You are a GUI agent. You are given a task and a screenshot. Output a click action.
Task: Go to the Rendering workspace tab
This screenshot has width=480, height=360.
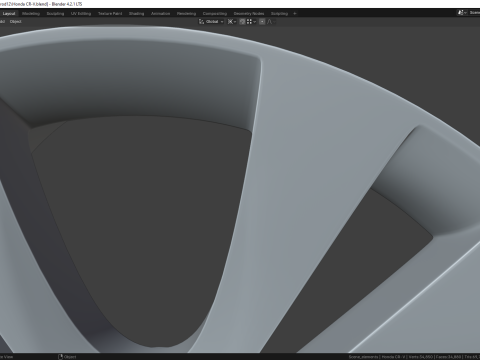click(x=186, y=14)
